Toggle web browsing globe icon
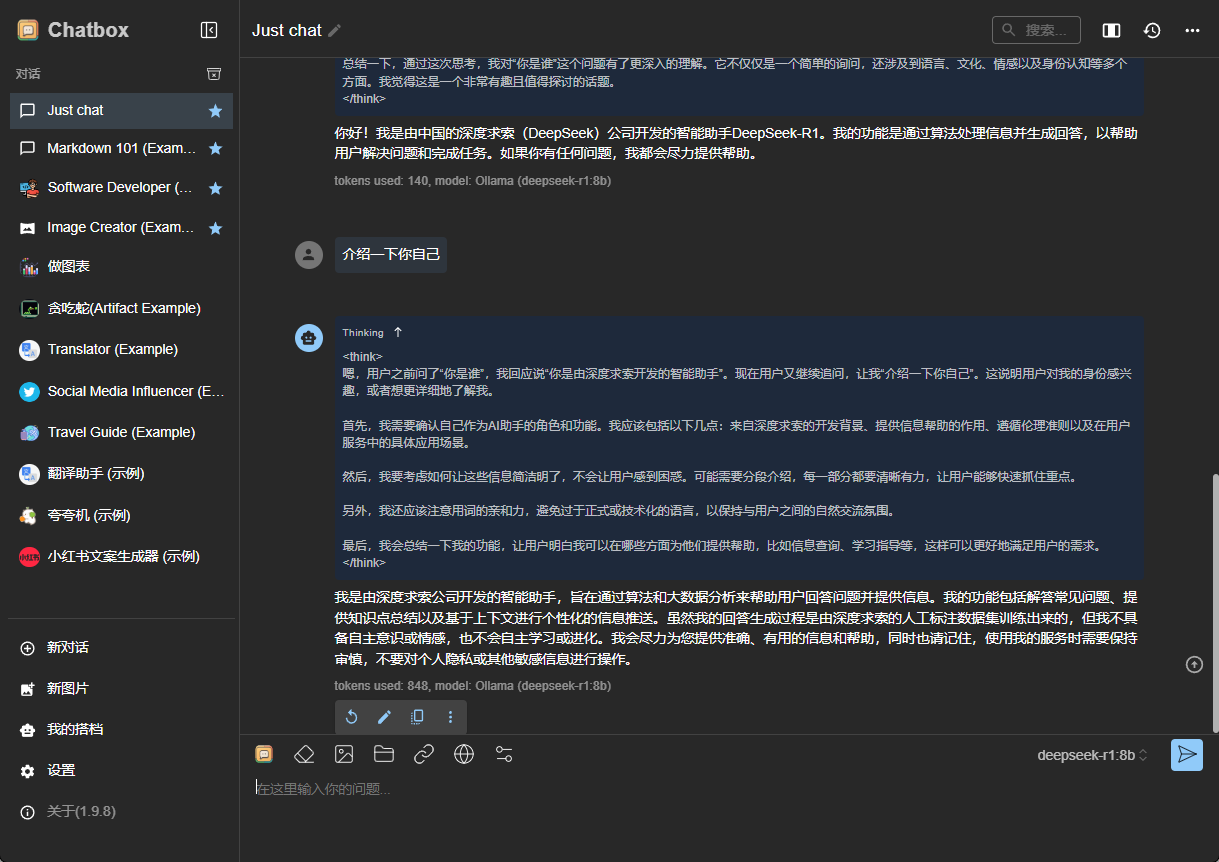Screen dimensions: 1219x862 point(464,754)
